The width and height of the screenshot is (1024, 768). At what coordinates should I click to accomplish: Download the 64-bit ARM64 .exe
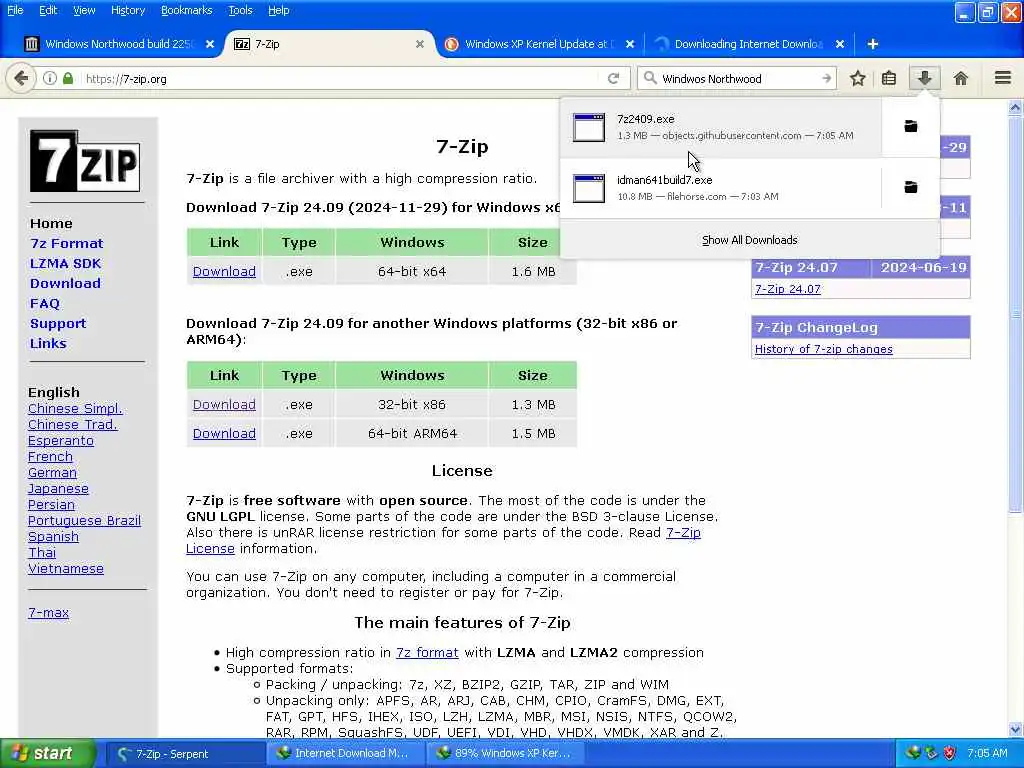point(224,433)
